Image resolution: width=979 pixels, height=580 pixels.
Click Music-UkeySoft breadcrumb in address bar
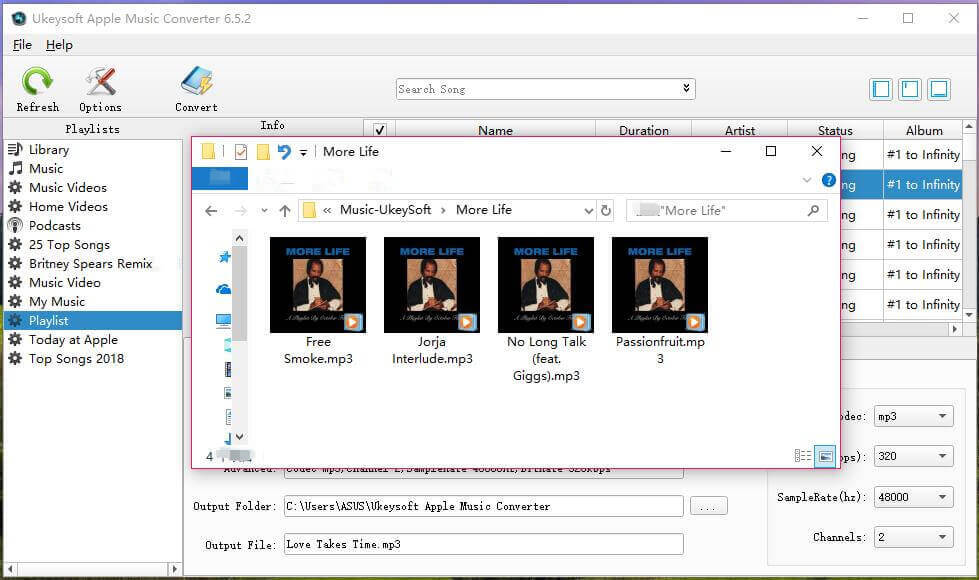[x=385, y=210]
